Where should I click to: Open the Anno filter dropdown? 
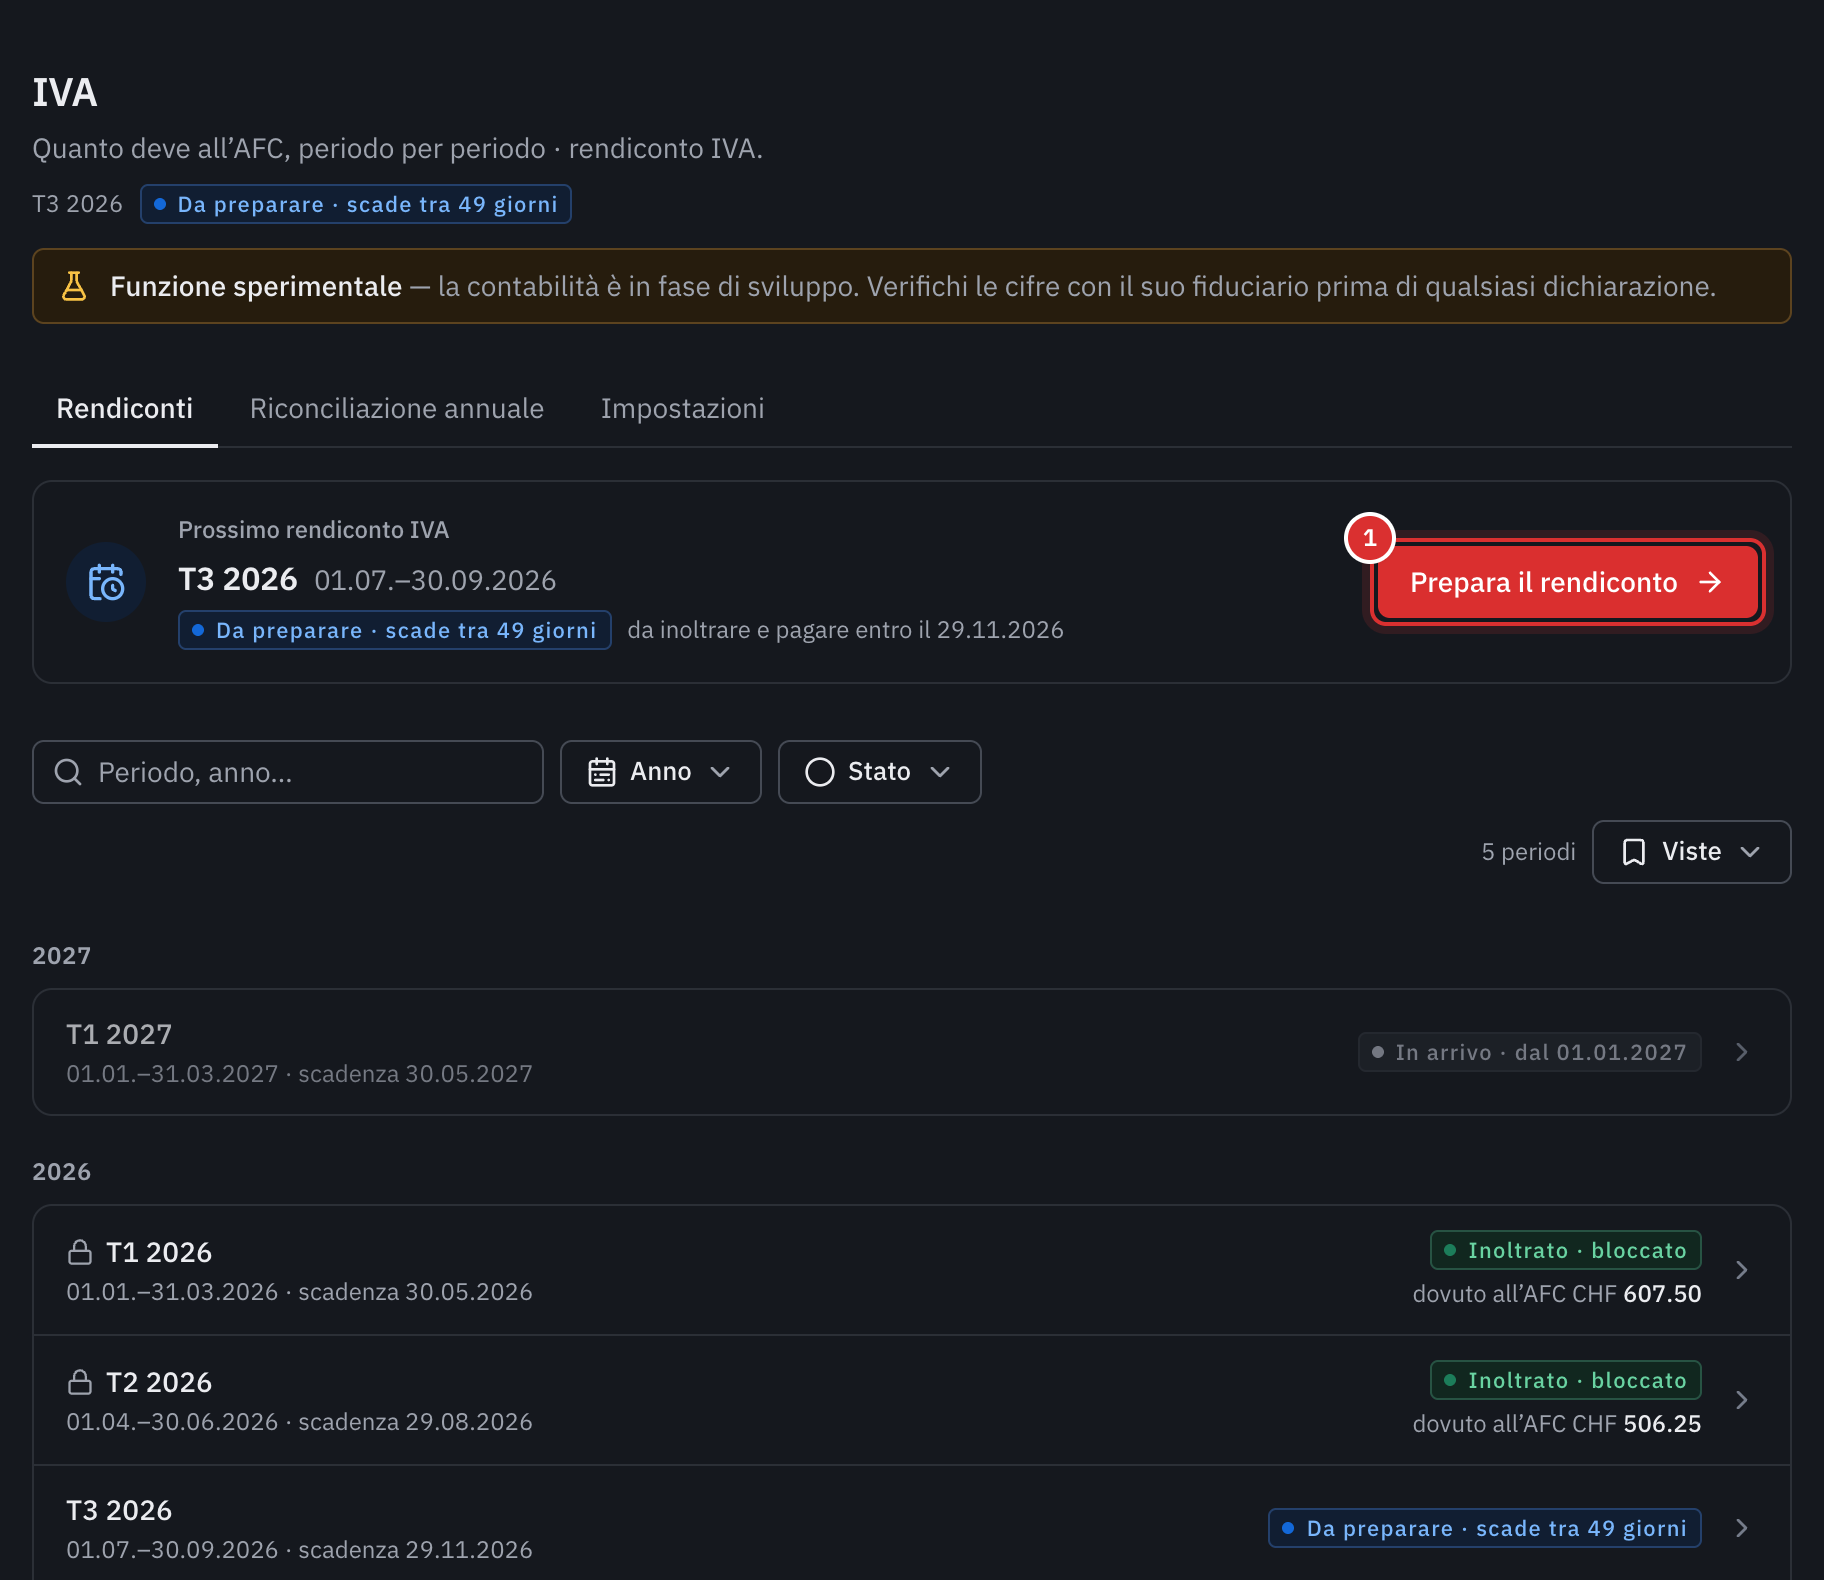661,772
